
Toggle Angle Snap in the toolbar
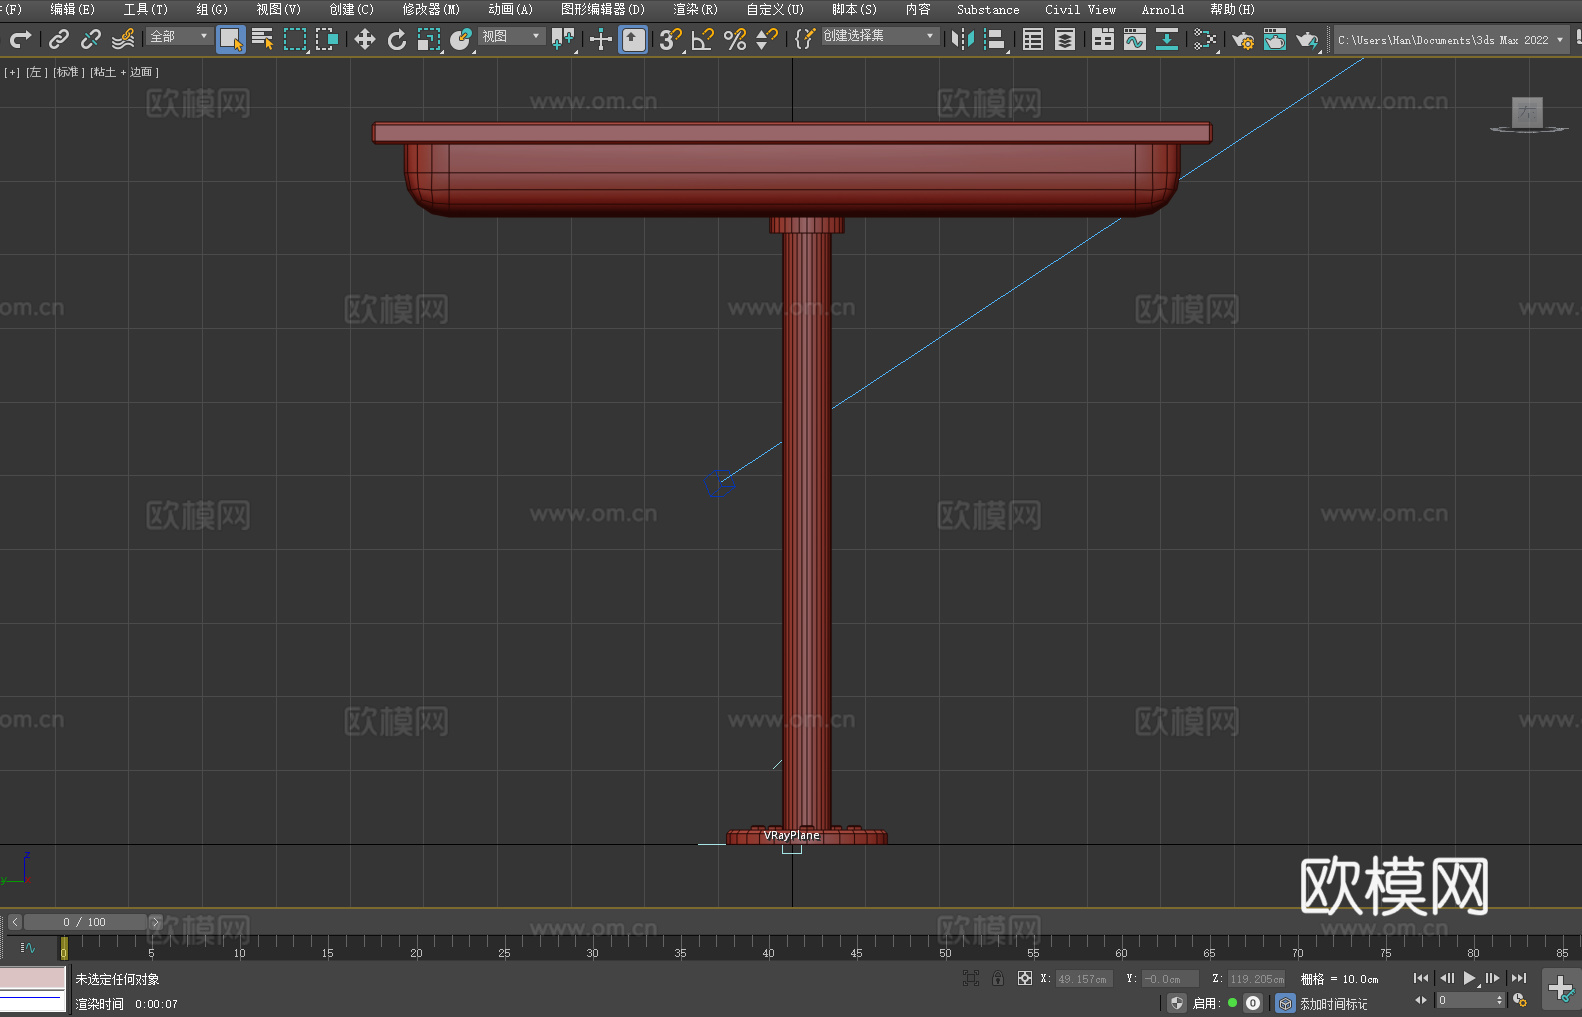click(x=703, y=40)
